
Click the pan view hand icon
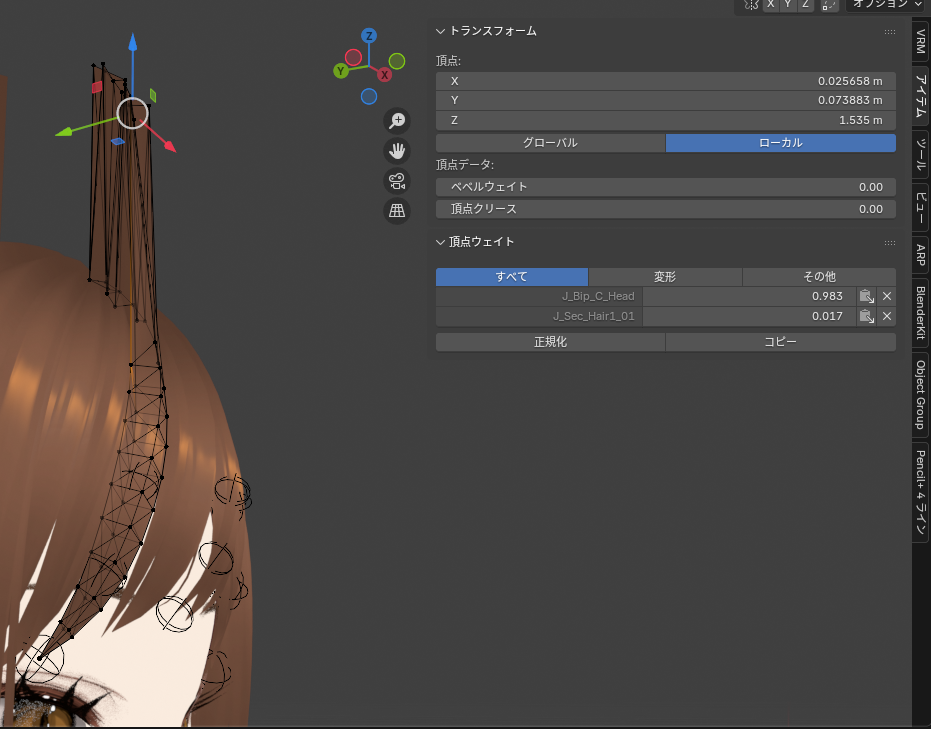(397, 151)
